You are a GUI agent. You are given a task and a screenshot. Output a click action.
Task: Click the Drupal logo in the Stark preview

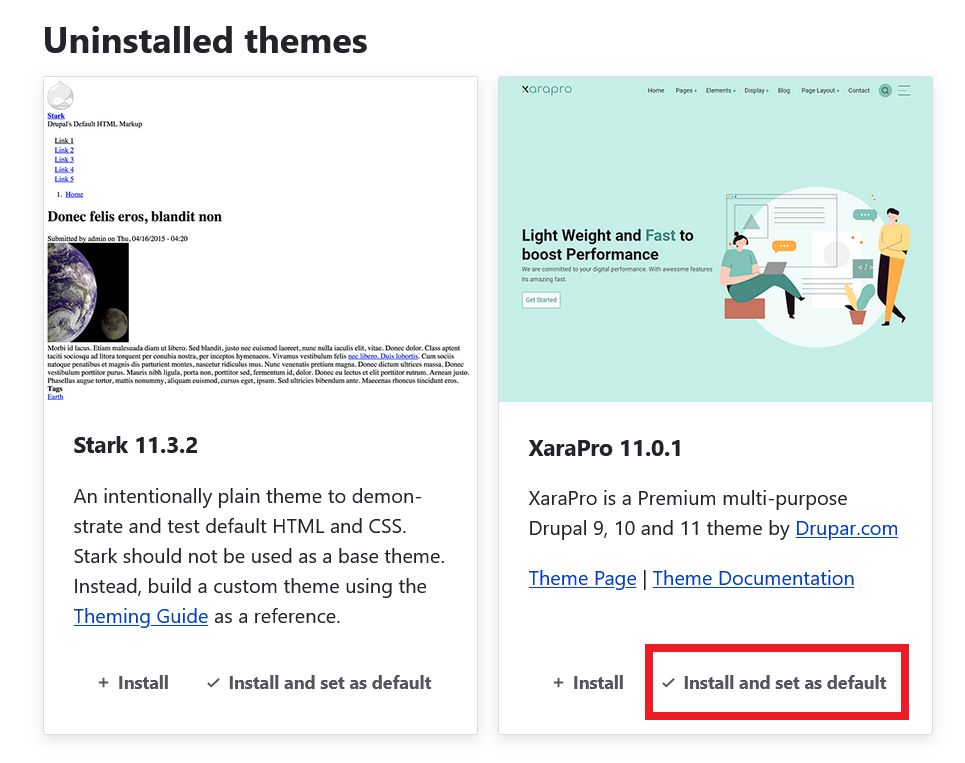click(x=60, y=96)
